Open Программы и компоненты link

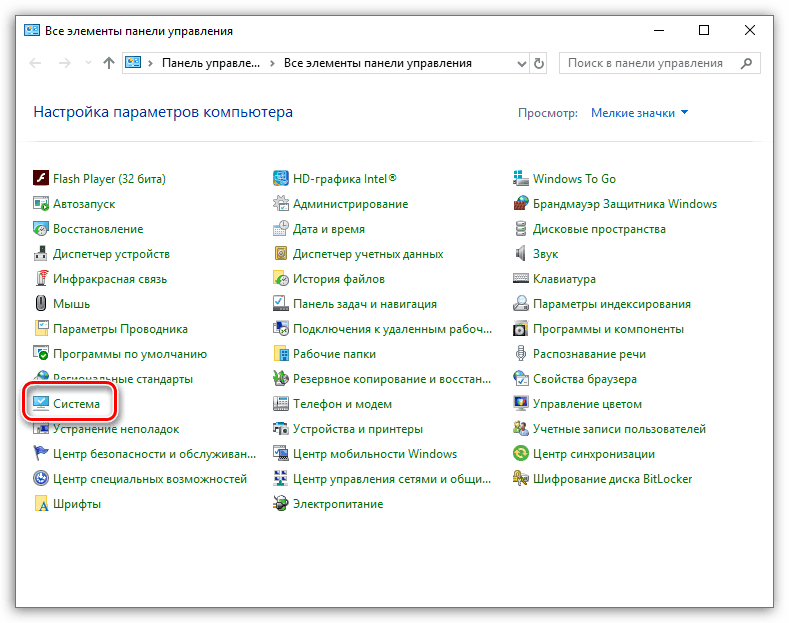pos(608,329)
